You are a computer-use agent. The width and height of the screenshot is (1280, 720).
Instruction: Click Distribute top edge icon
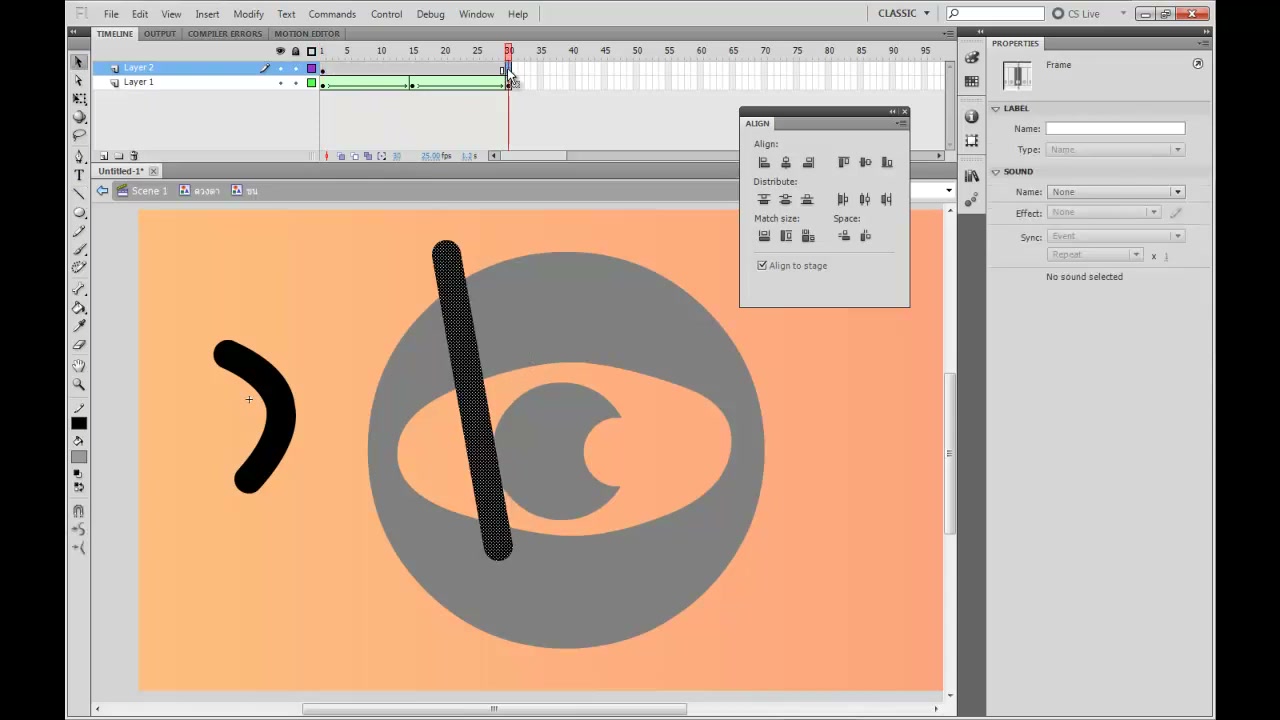[764, 199]
